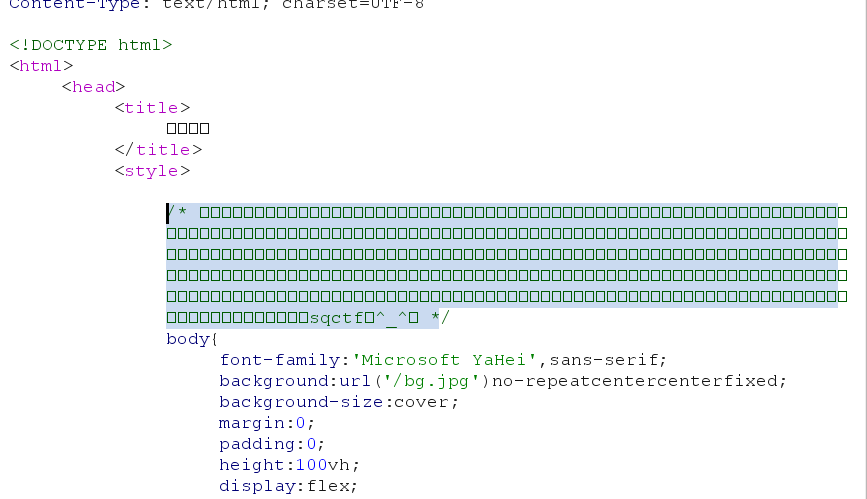Click the background-size:cover declaration

[339, 402]
